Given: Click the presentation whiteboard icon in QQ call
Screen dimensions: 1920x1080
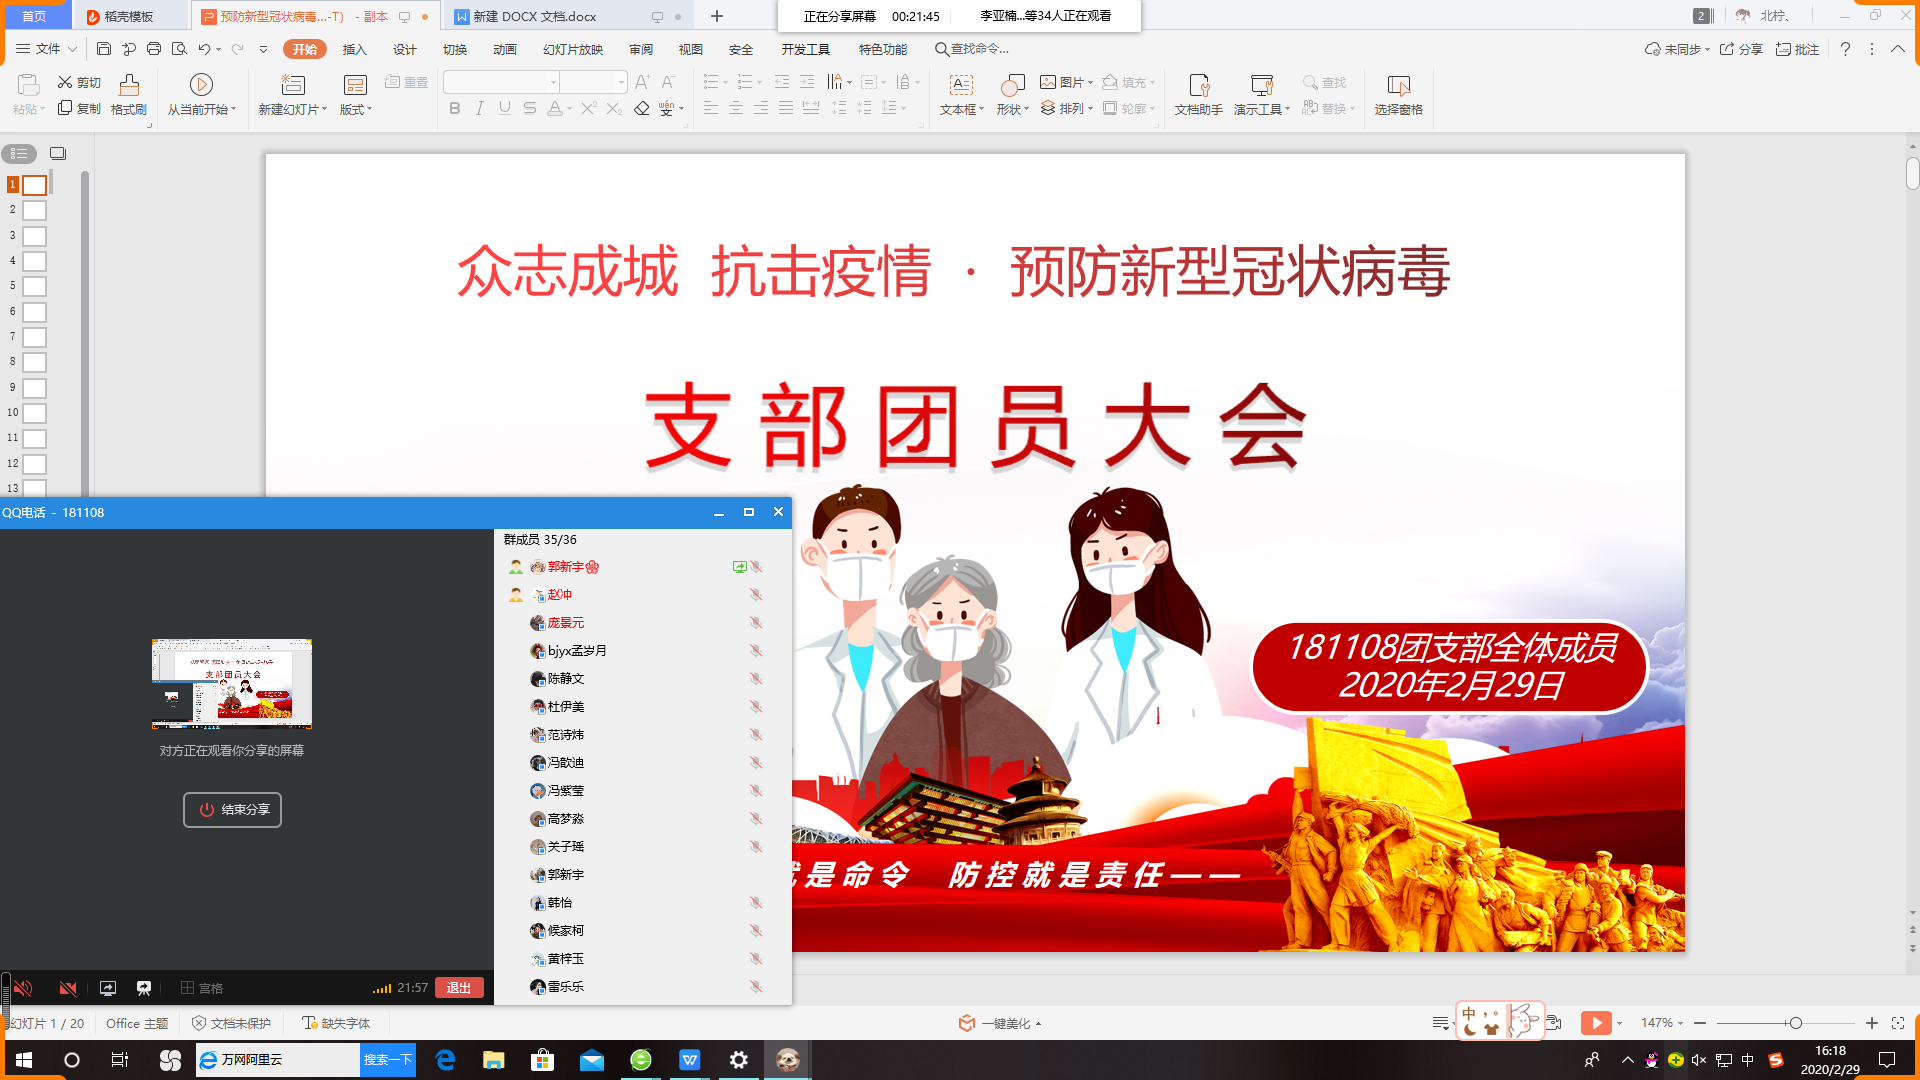Looking at the screenshot, I should click(x=144, y=988).
